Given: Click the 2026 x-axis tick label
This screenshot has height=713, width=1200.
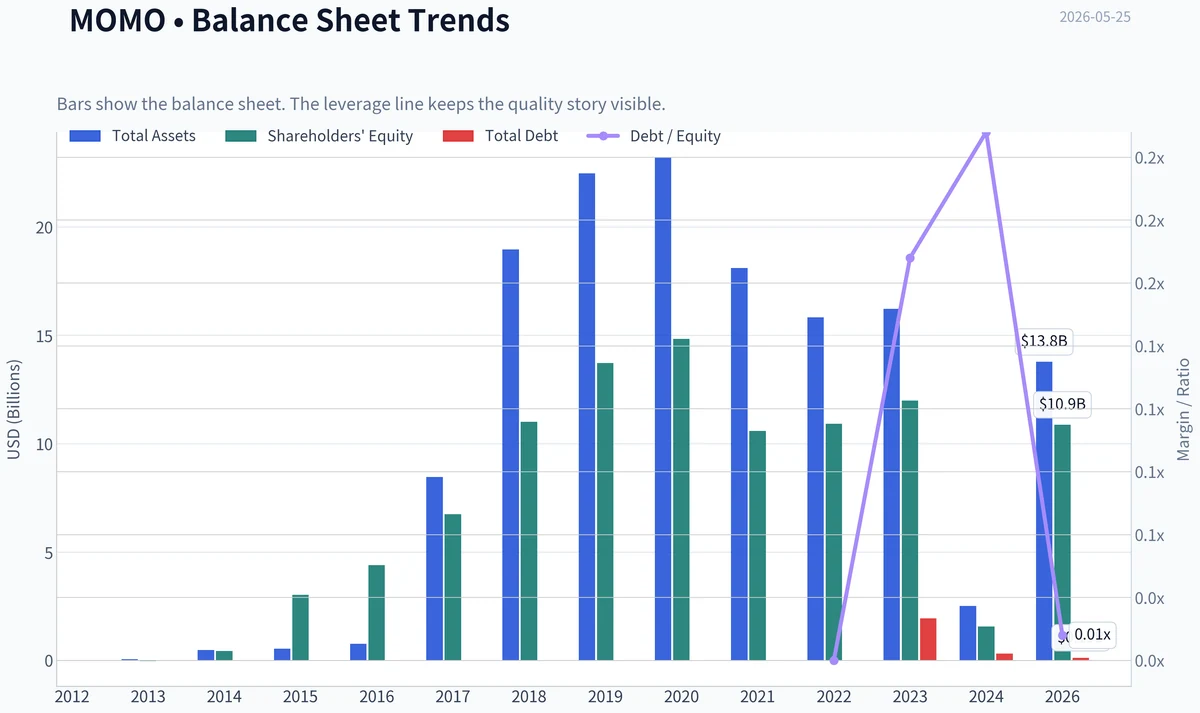Looking at the screenshot, I should [1062, 696].
